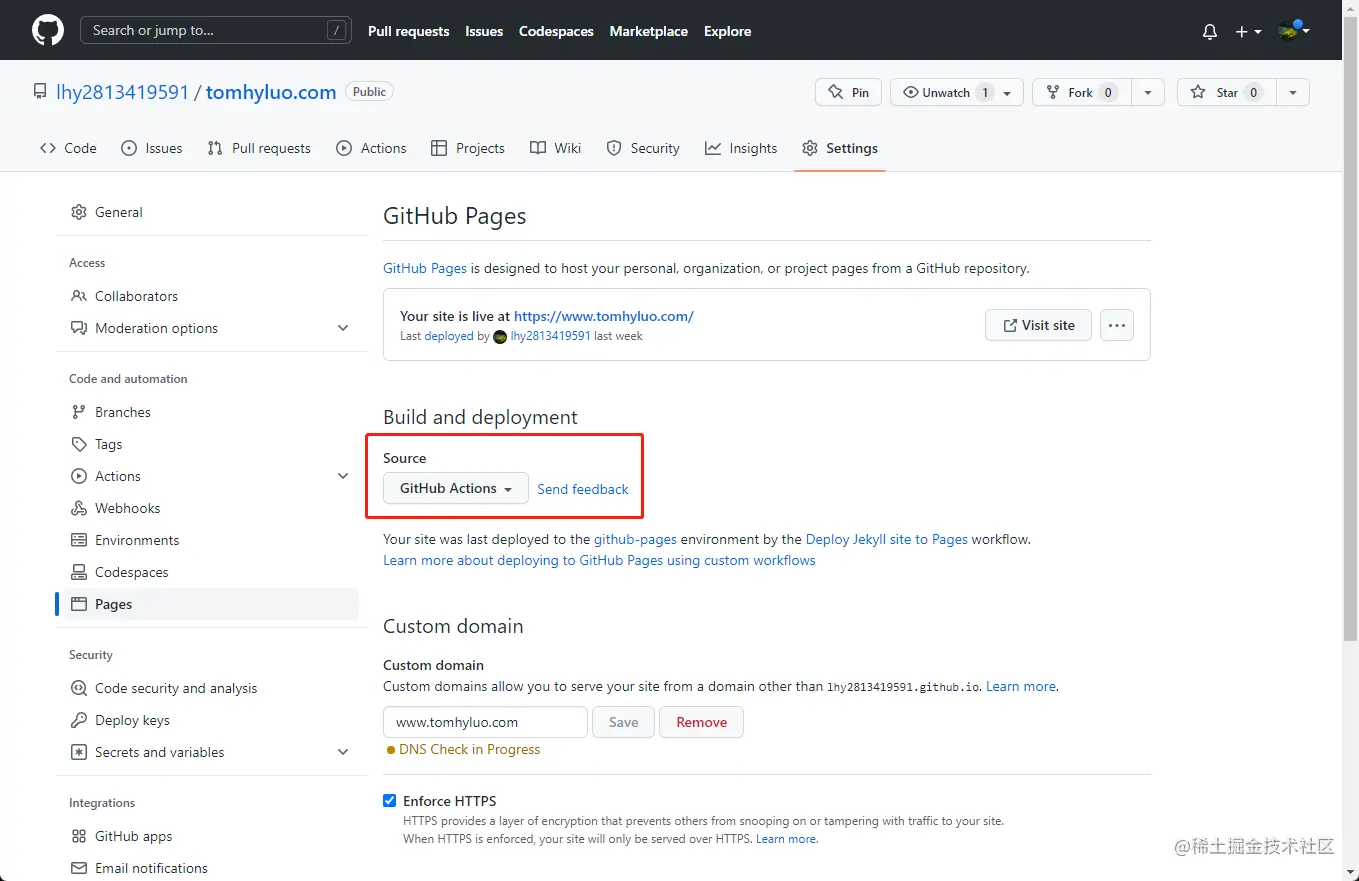
Task: Expand the sidebar Actions chevron
Action: (x=343, y=476)
